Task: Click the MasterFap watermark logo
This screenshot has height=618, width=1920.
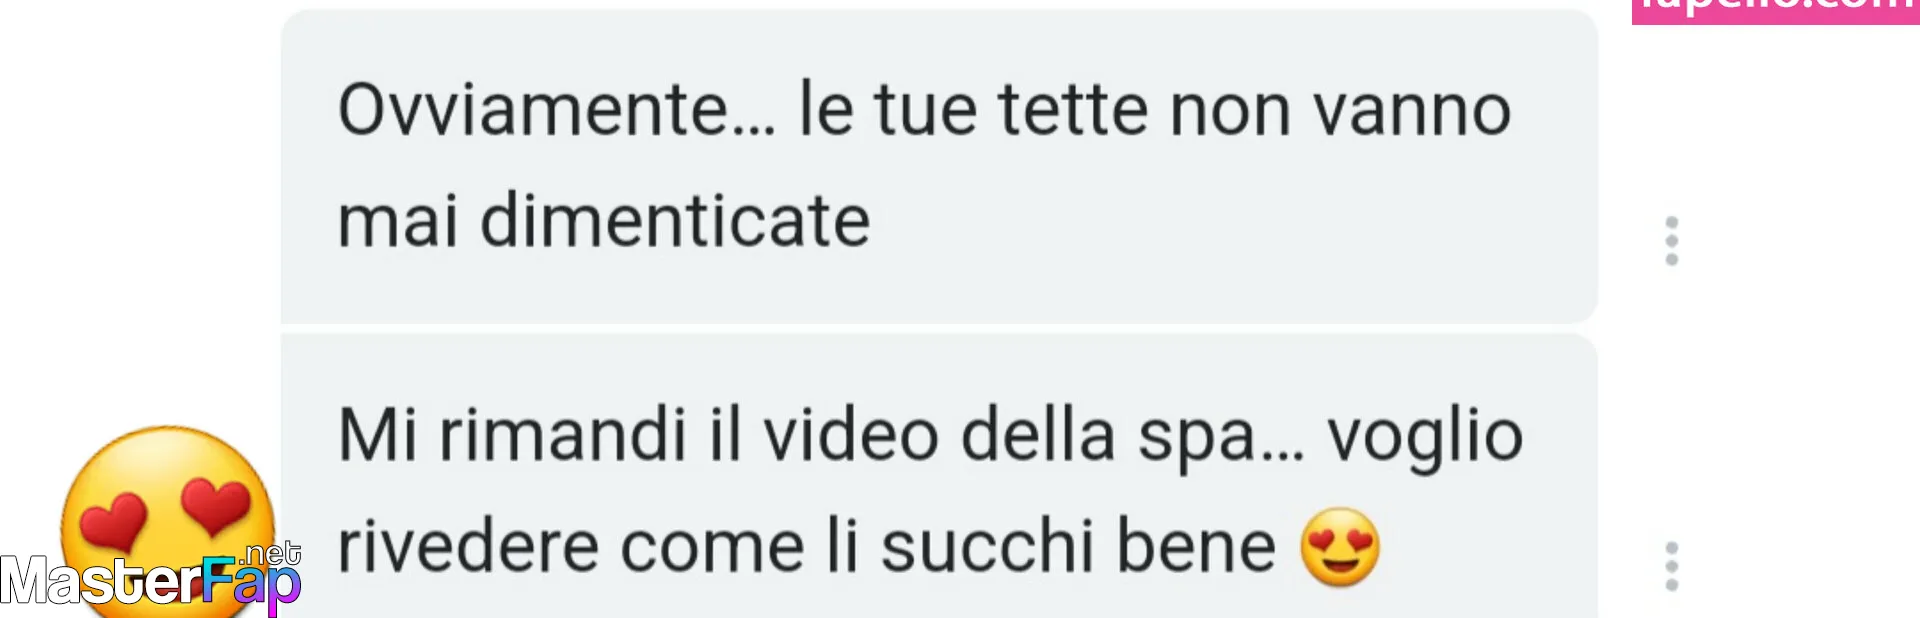Action: tap(150, 579)
